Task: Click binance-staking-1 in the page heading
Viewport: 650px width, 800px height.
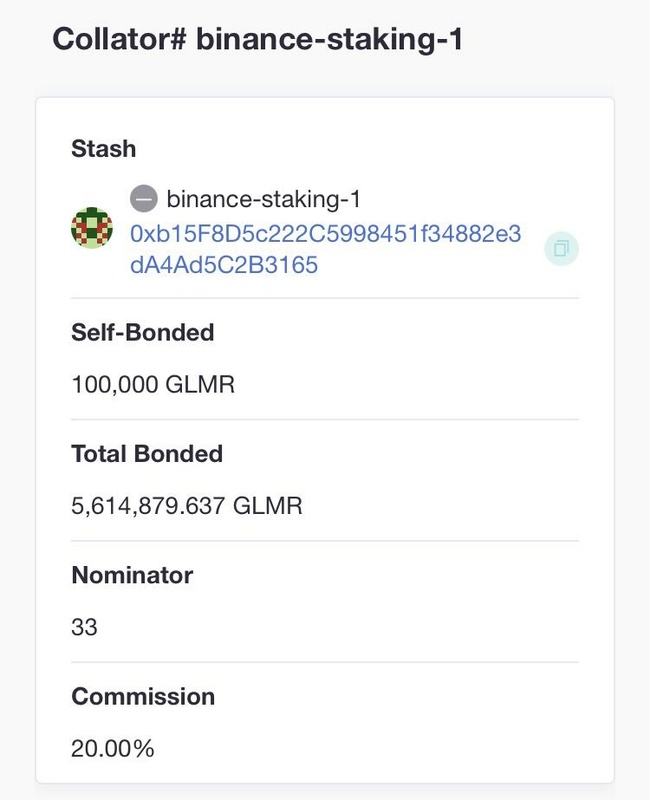Action: tap(329, 40)
